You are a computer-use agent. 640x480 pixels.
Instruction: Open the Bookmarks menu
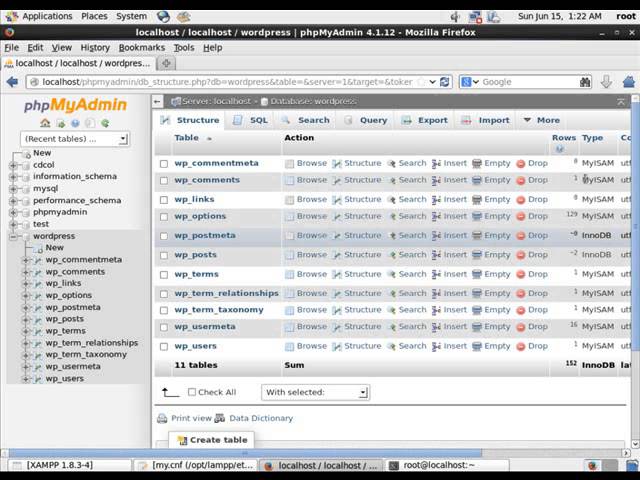(142, 48)
